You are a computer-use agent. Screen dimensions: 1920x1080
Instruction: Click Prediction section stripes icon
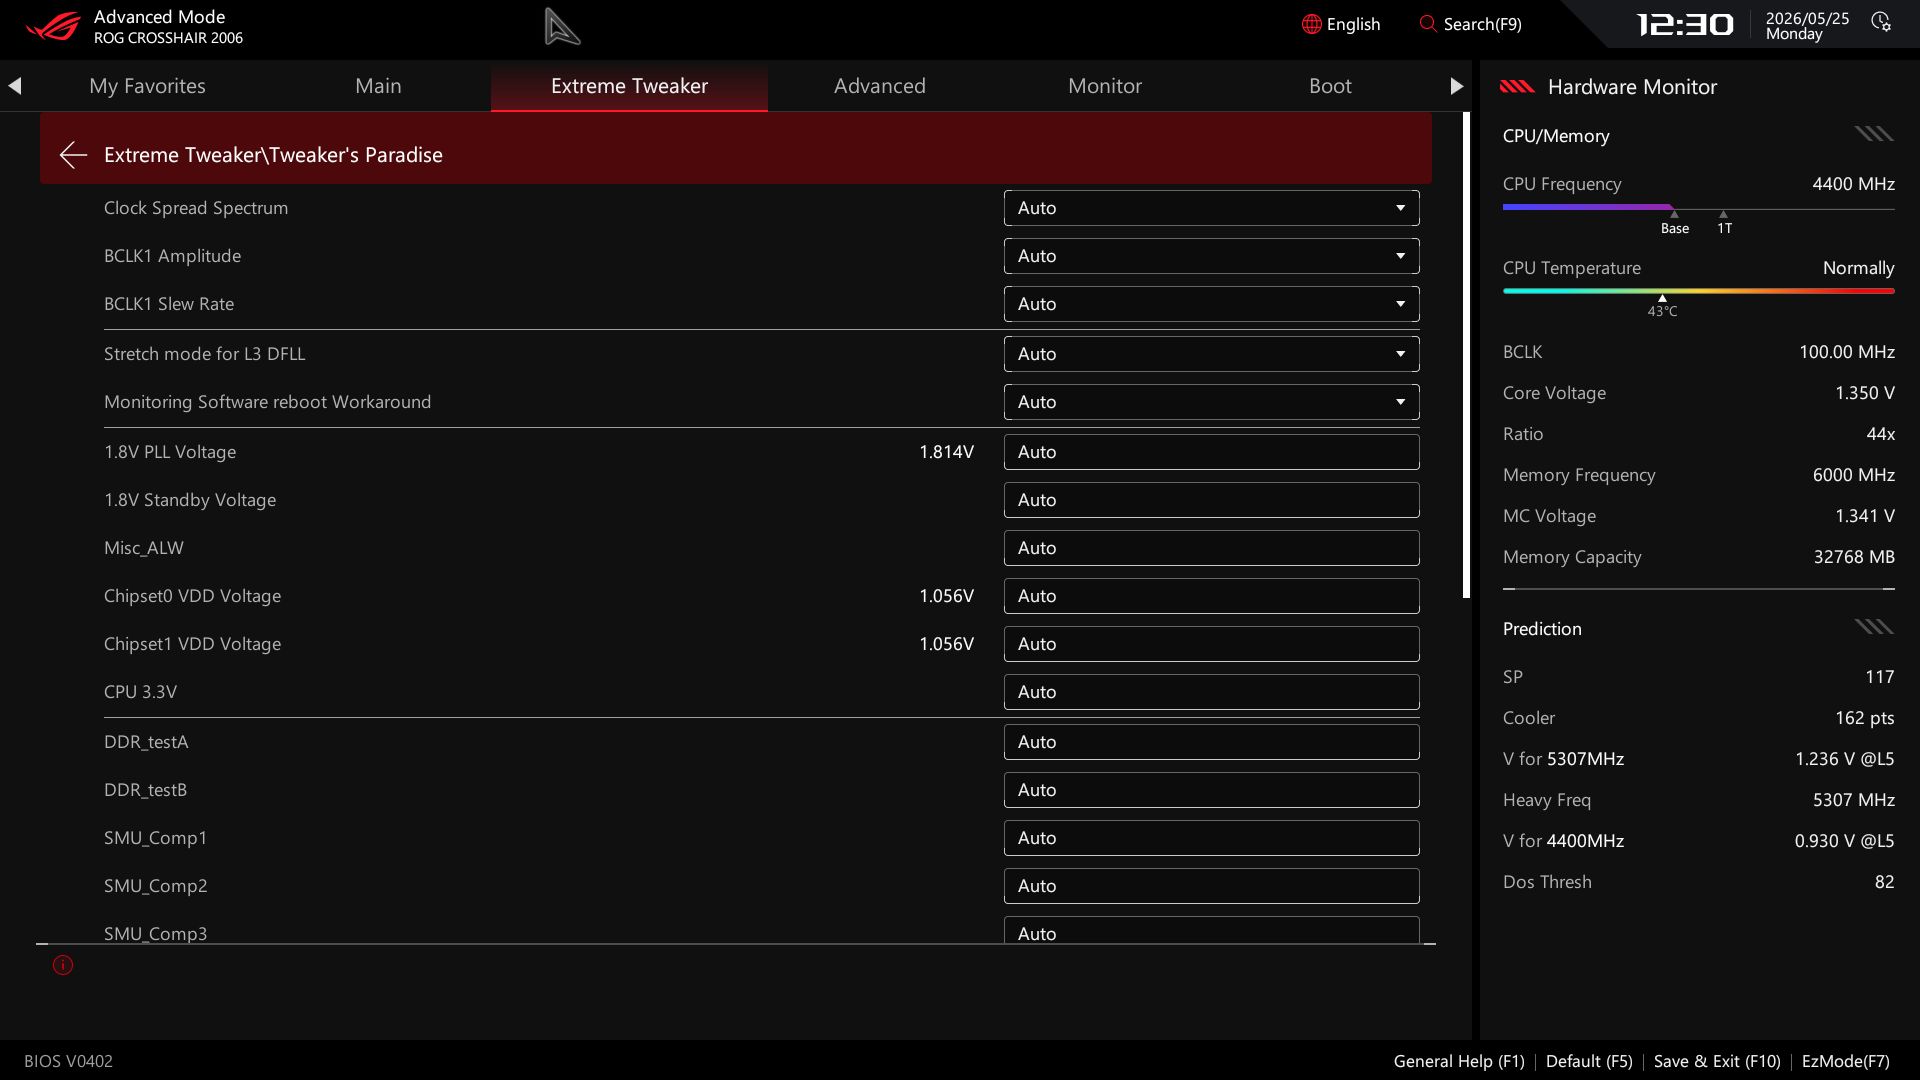tap(1874, 627)
